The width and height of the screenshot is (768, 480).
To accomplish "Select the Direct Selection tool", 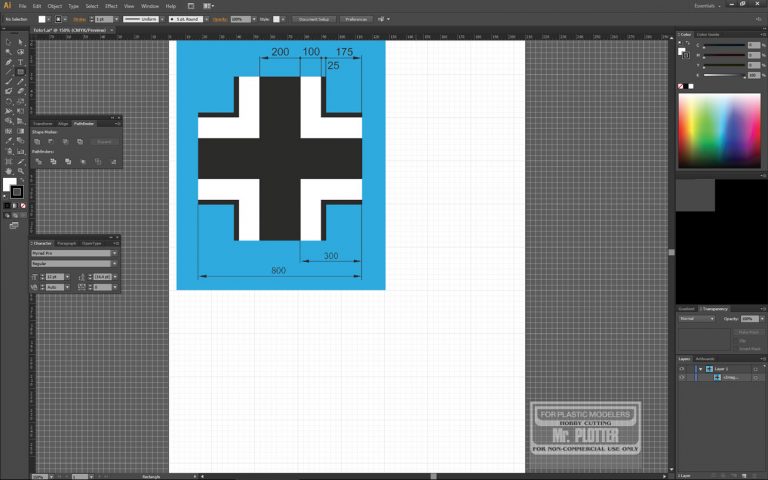I will coord(21,42).
